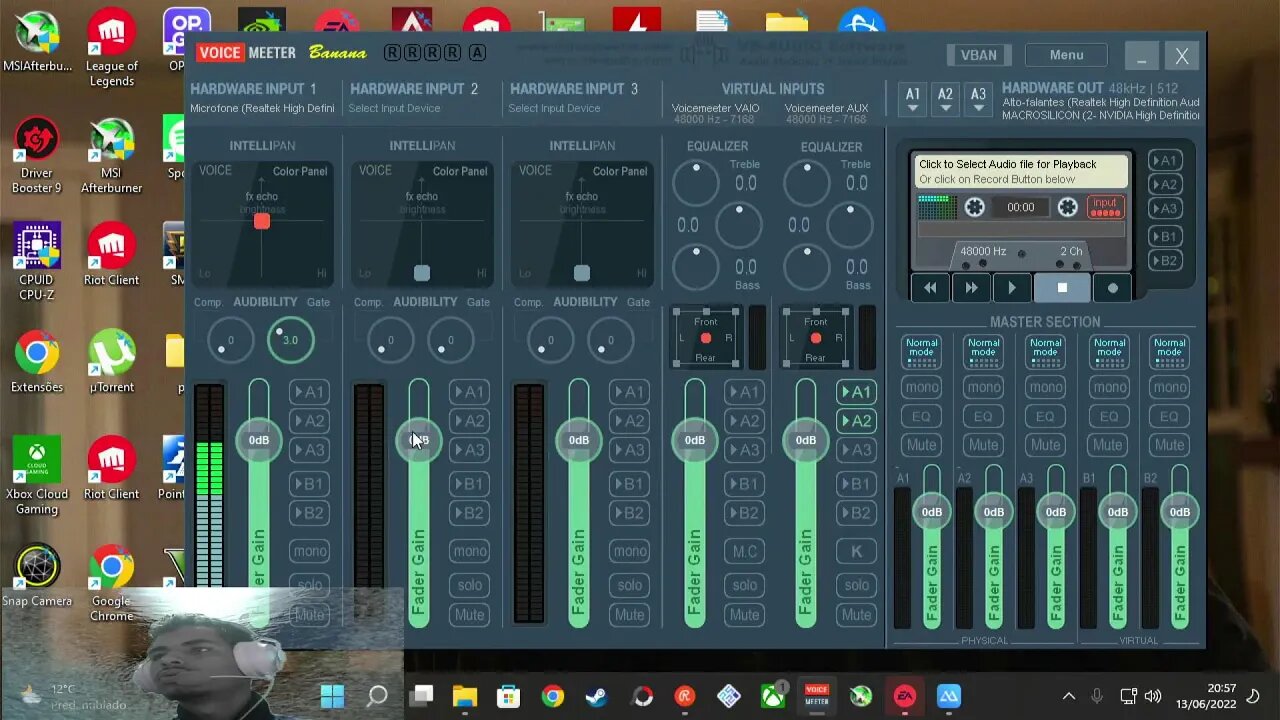Click the Comp knob on Hardware Input 3
This screenshot has width=1280, height=720.
[x=550, y=340]
